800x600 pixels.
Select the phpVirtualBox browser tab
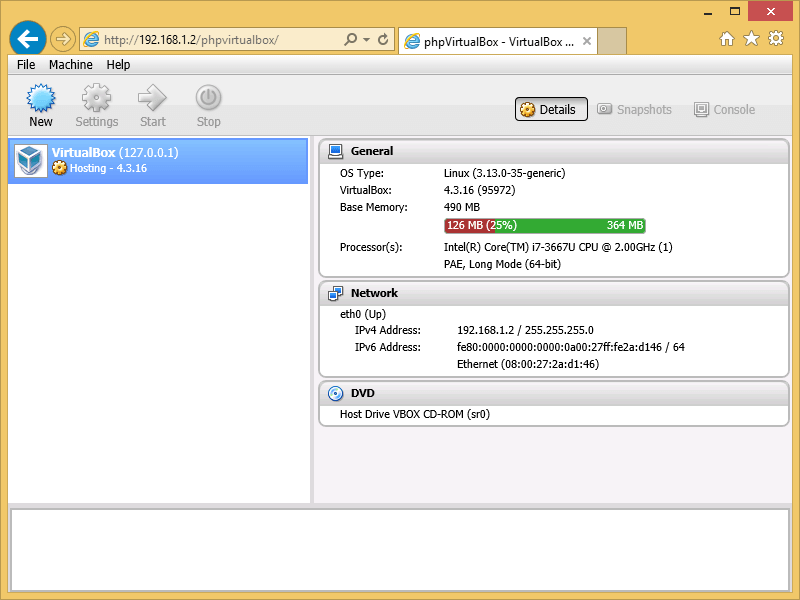click(498, 41)
